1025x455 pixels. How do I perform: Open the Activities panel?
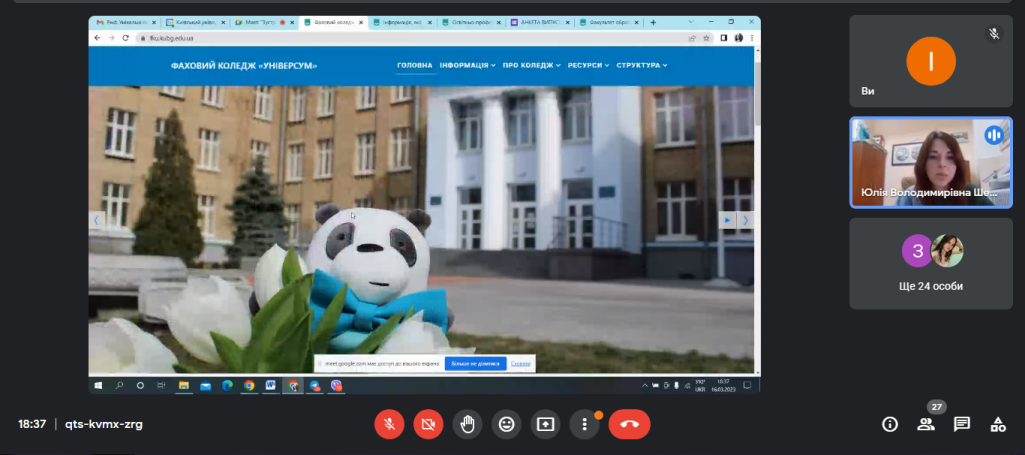coord(997,424)
